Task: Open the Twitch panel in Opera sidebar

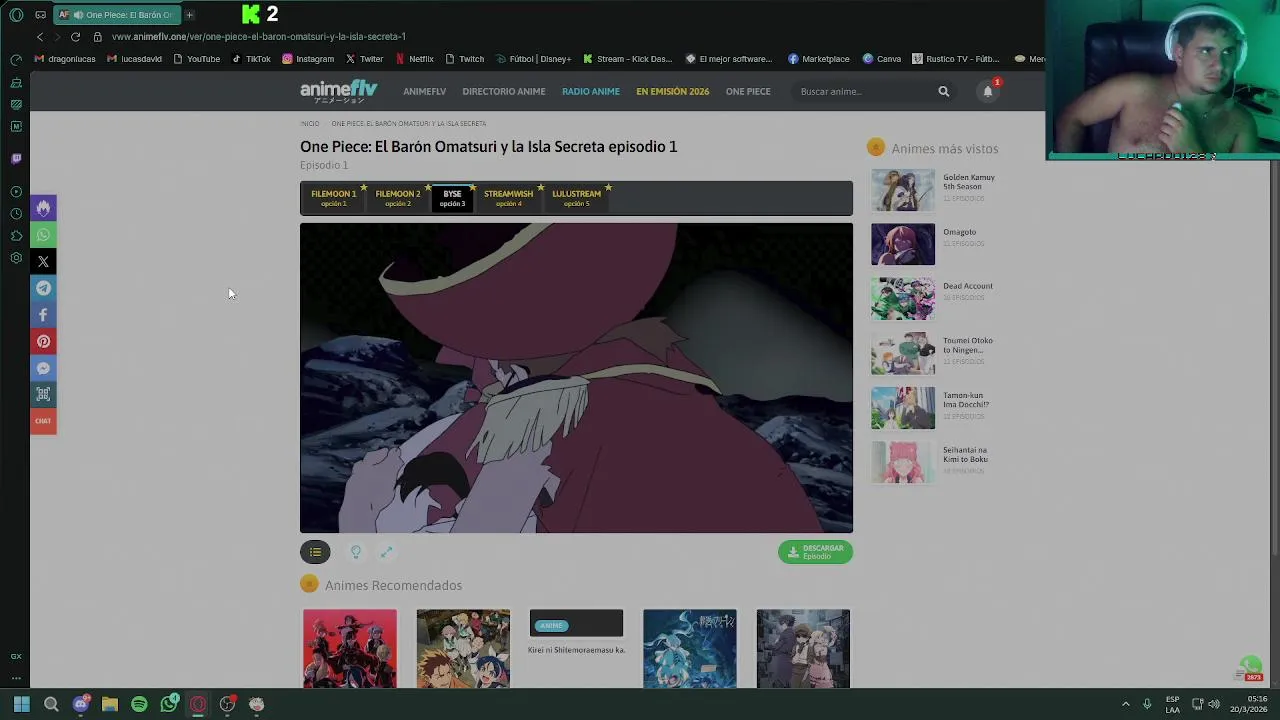Action: [16, 158]
